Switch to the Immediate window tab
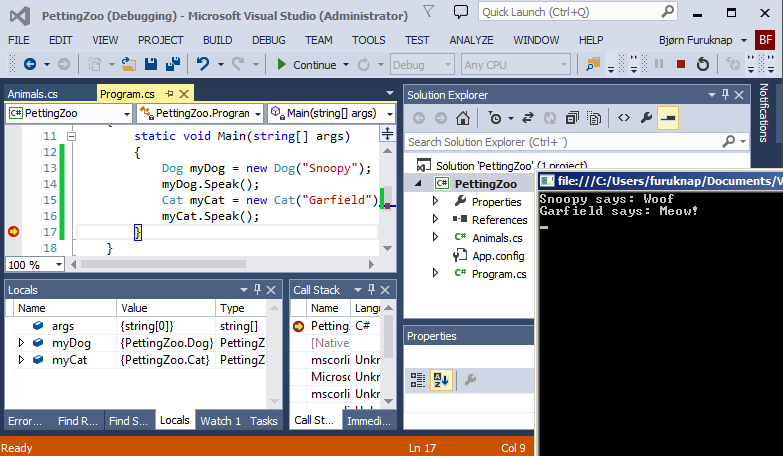 pos(369,421)
